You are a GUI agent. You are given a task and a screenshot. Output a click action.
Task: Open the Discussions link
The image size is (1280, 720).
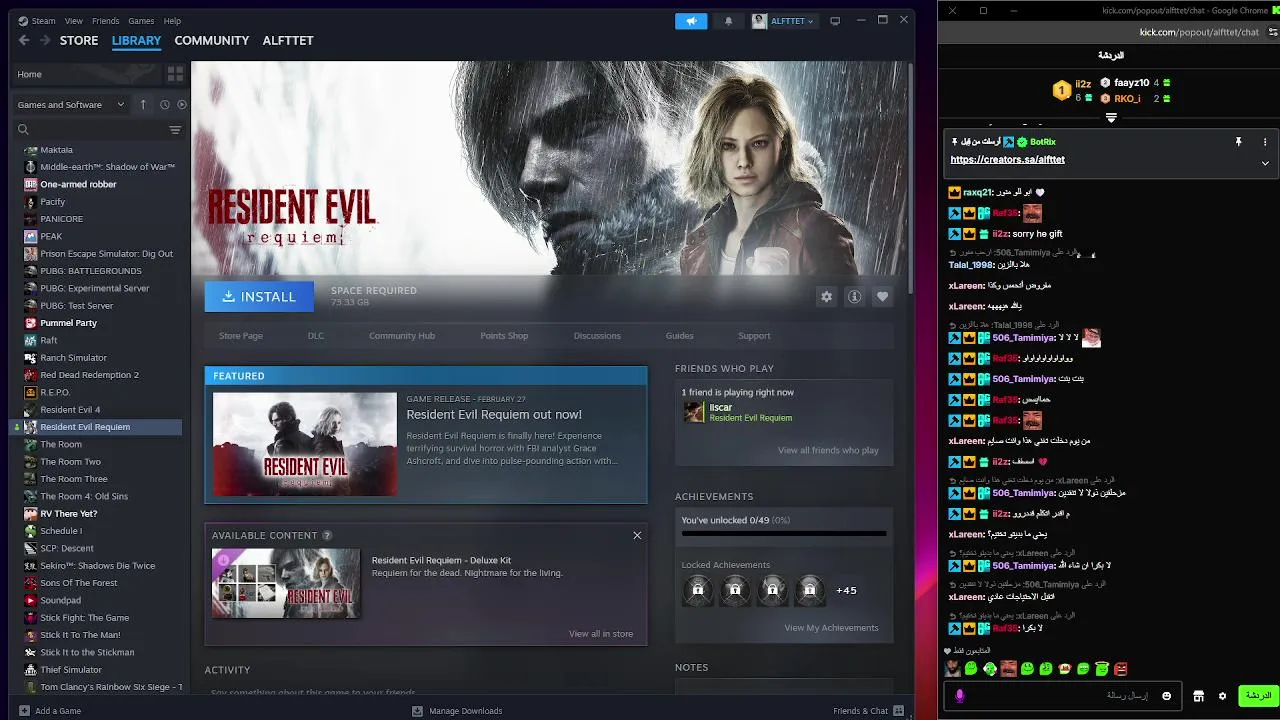597,336
